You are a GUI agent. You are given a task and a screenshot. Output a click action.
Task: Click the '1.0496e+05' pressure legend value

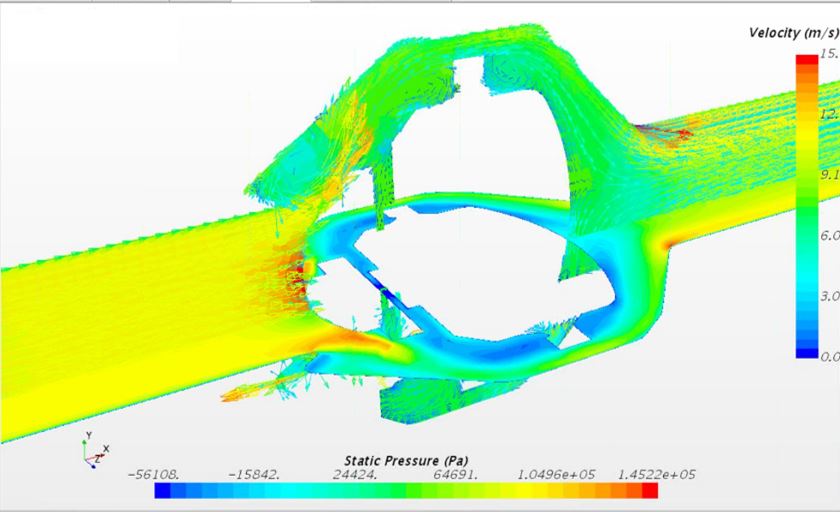(556, 475)
